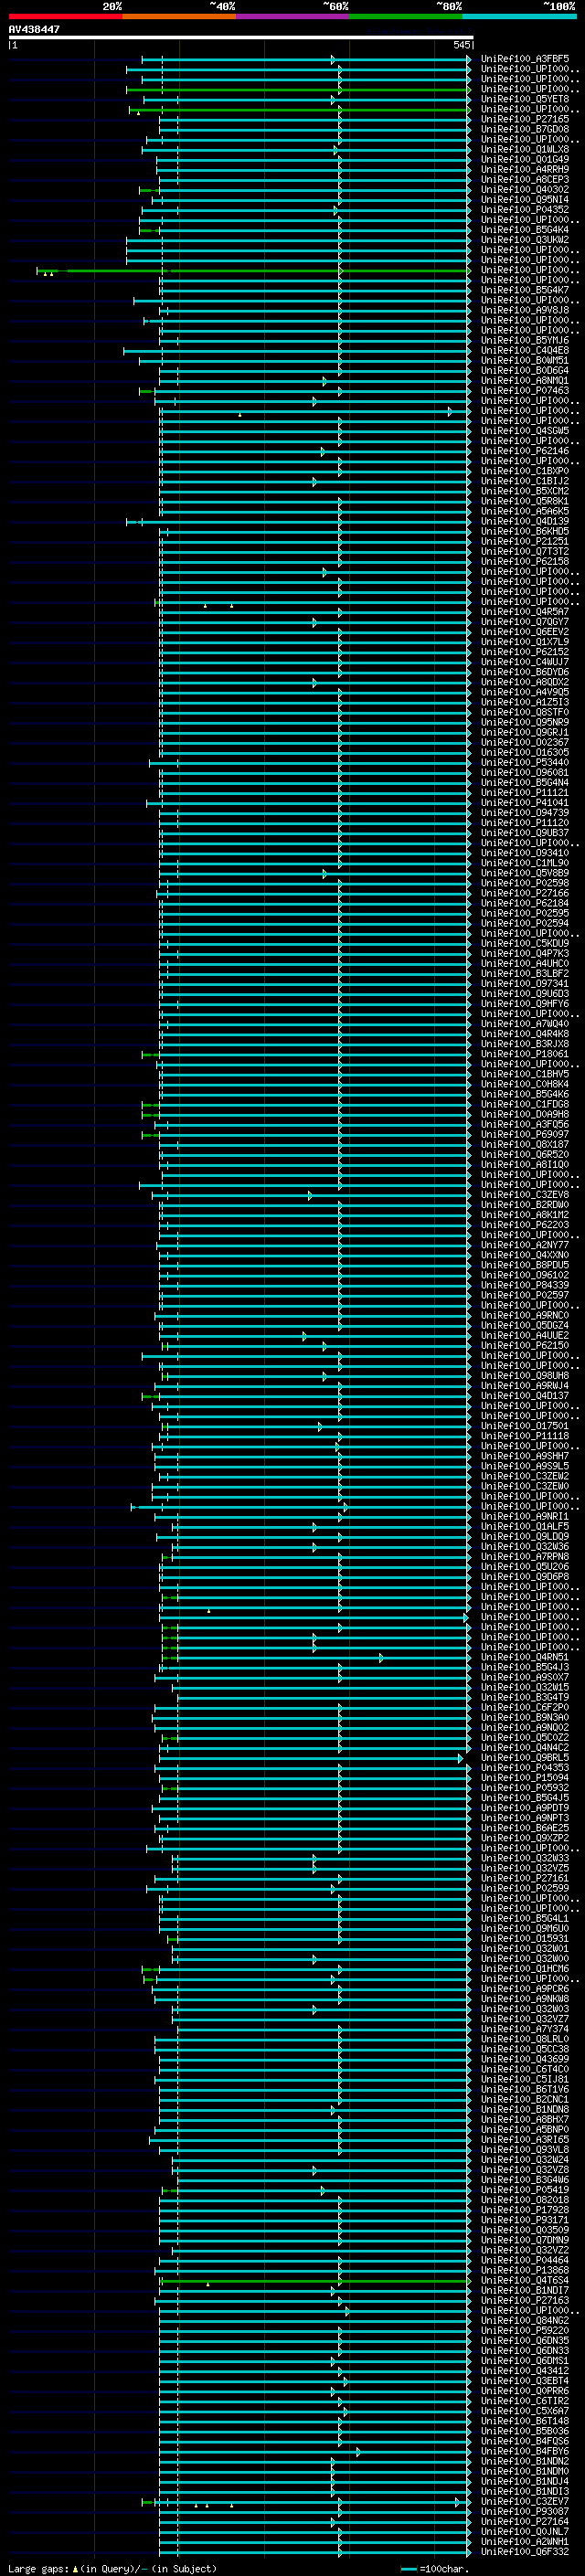Open hit UniRef100_P27165
Viewport: 585px width, 2576px height.
click(525, 119)
